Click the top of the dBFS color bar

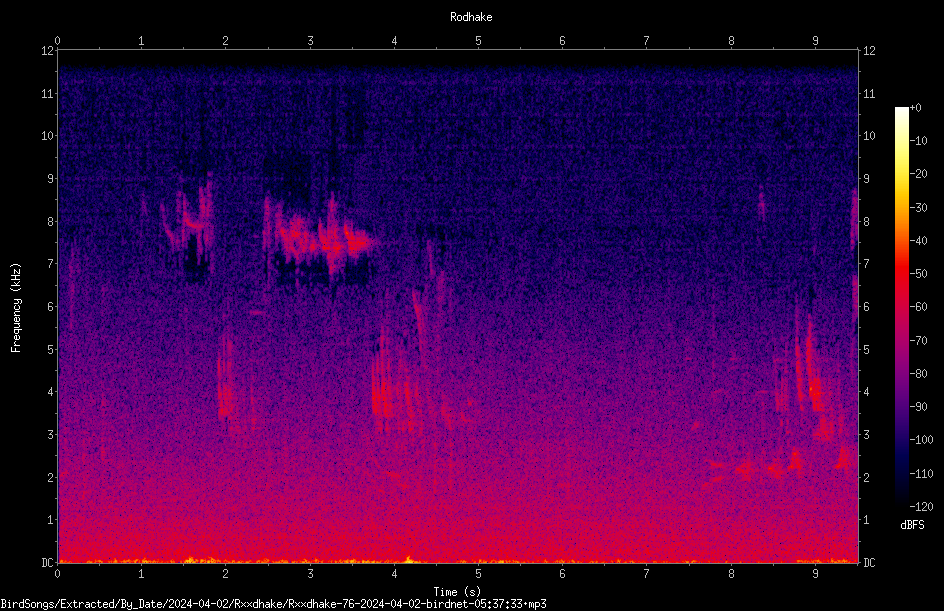901,110
